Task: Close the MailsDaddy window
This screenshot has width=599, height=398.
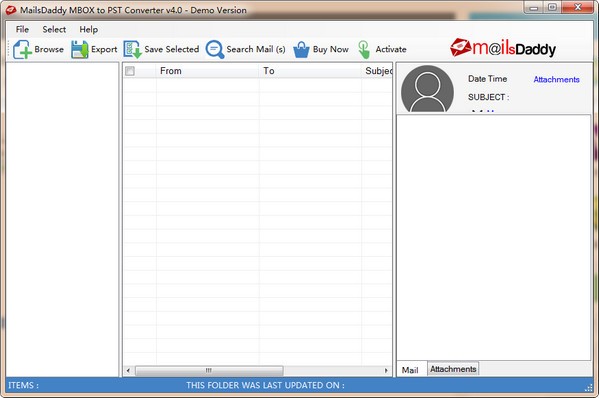Action: click(578, 7)
